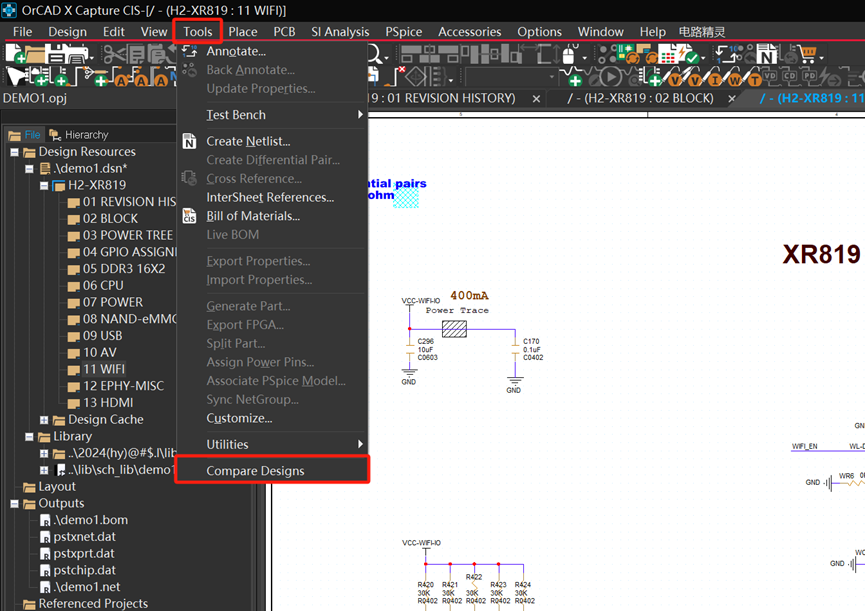Choose Customize... from the Tools menu
865x611 pixels.
(273, 419)
